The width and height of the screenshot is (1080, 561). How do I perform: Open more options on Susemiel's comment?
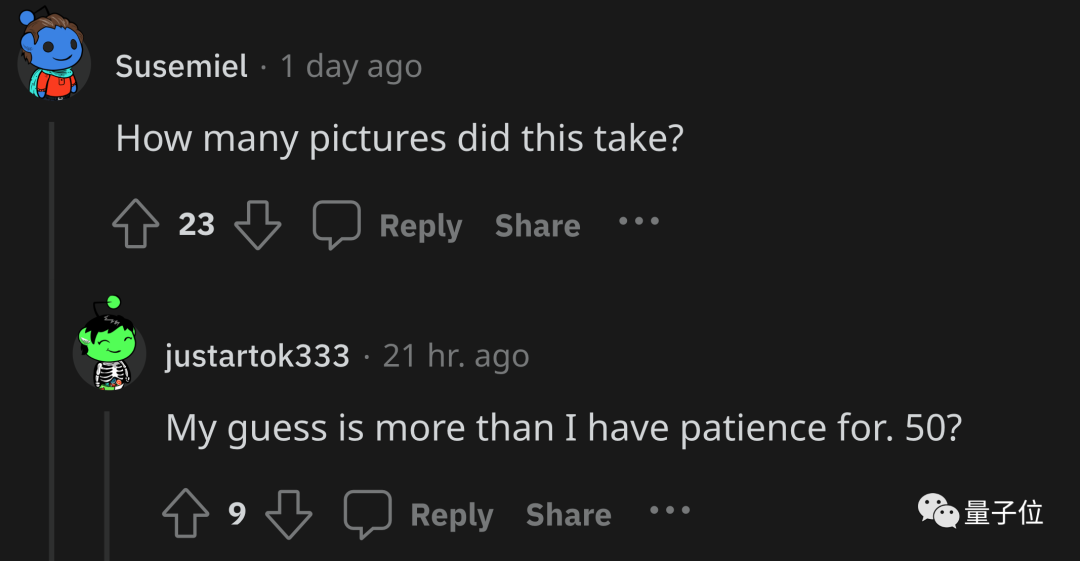point(638,221)
